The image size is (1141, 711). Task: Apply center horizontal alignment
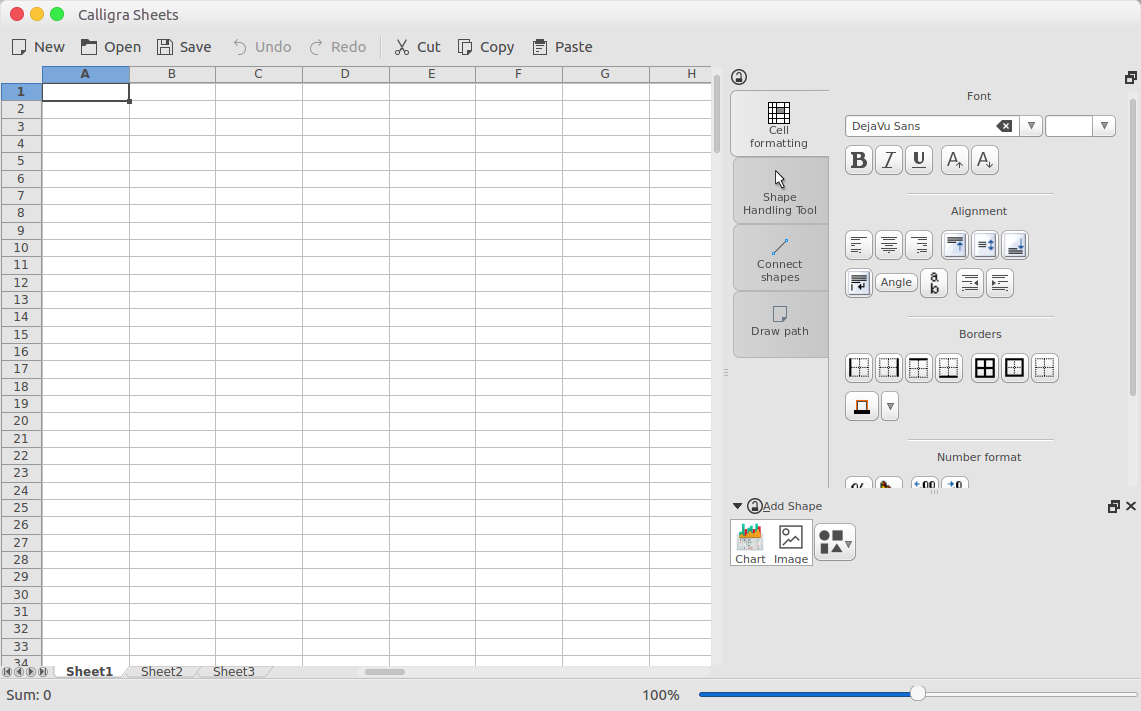coord(889,245)
